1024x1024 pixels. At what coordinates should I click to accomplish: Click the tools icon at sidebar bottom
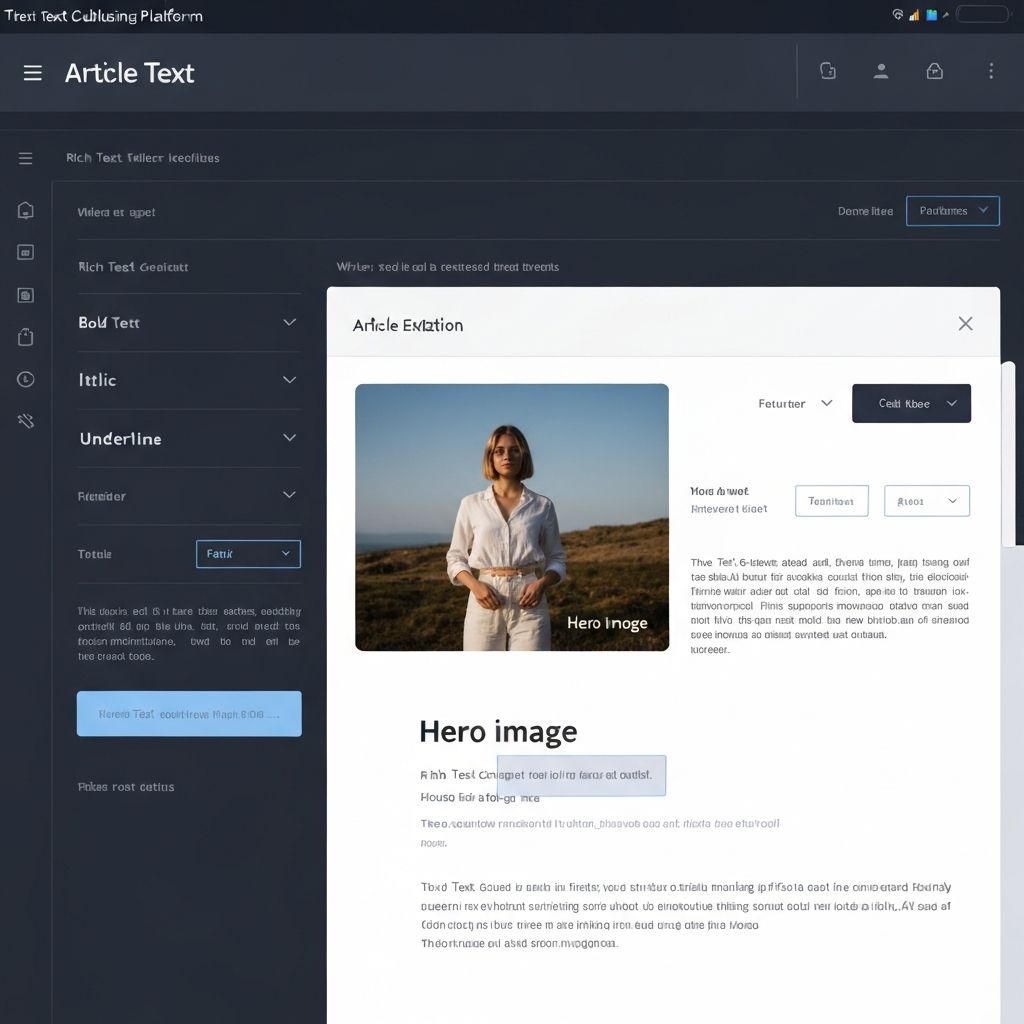(26, 421)
